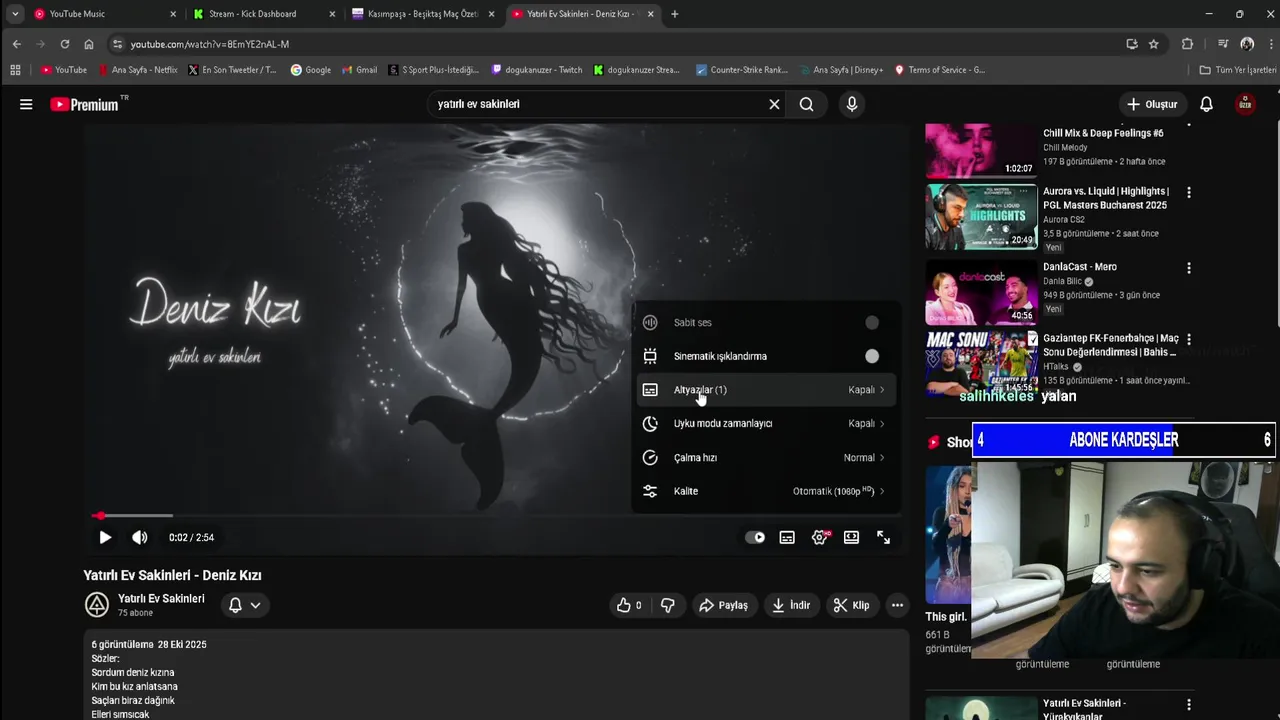
Task: Open Chrome apps grid in bookmarks bar
Action: pos(15,70)
